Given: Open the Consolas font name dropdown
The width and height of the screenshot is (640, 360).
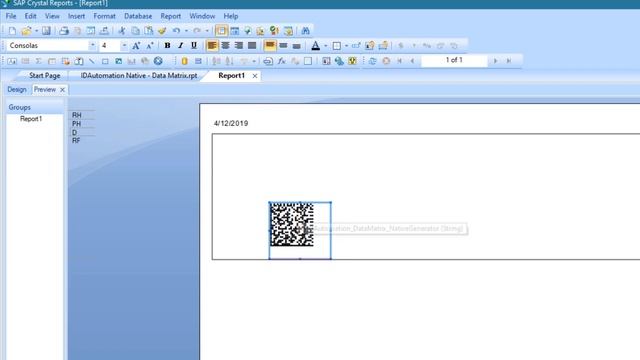Looking at the screenshot, I should pos(92,45).
